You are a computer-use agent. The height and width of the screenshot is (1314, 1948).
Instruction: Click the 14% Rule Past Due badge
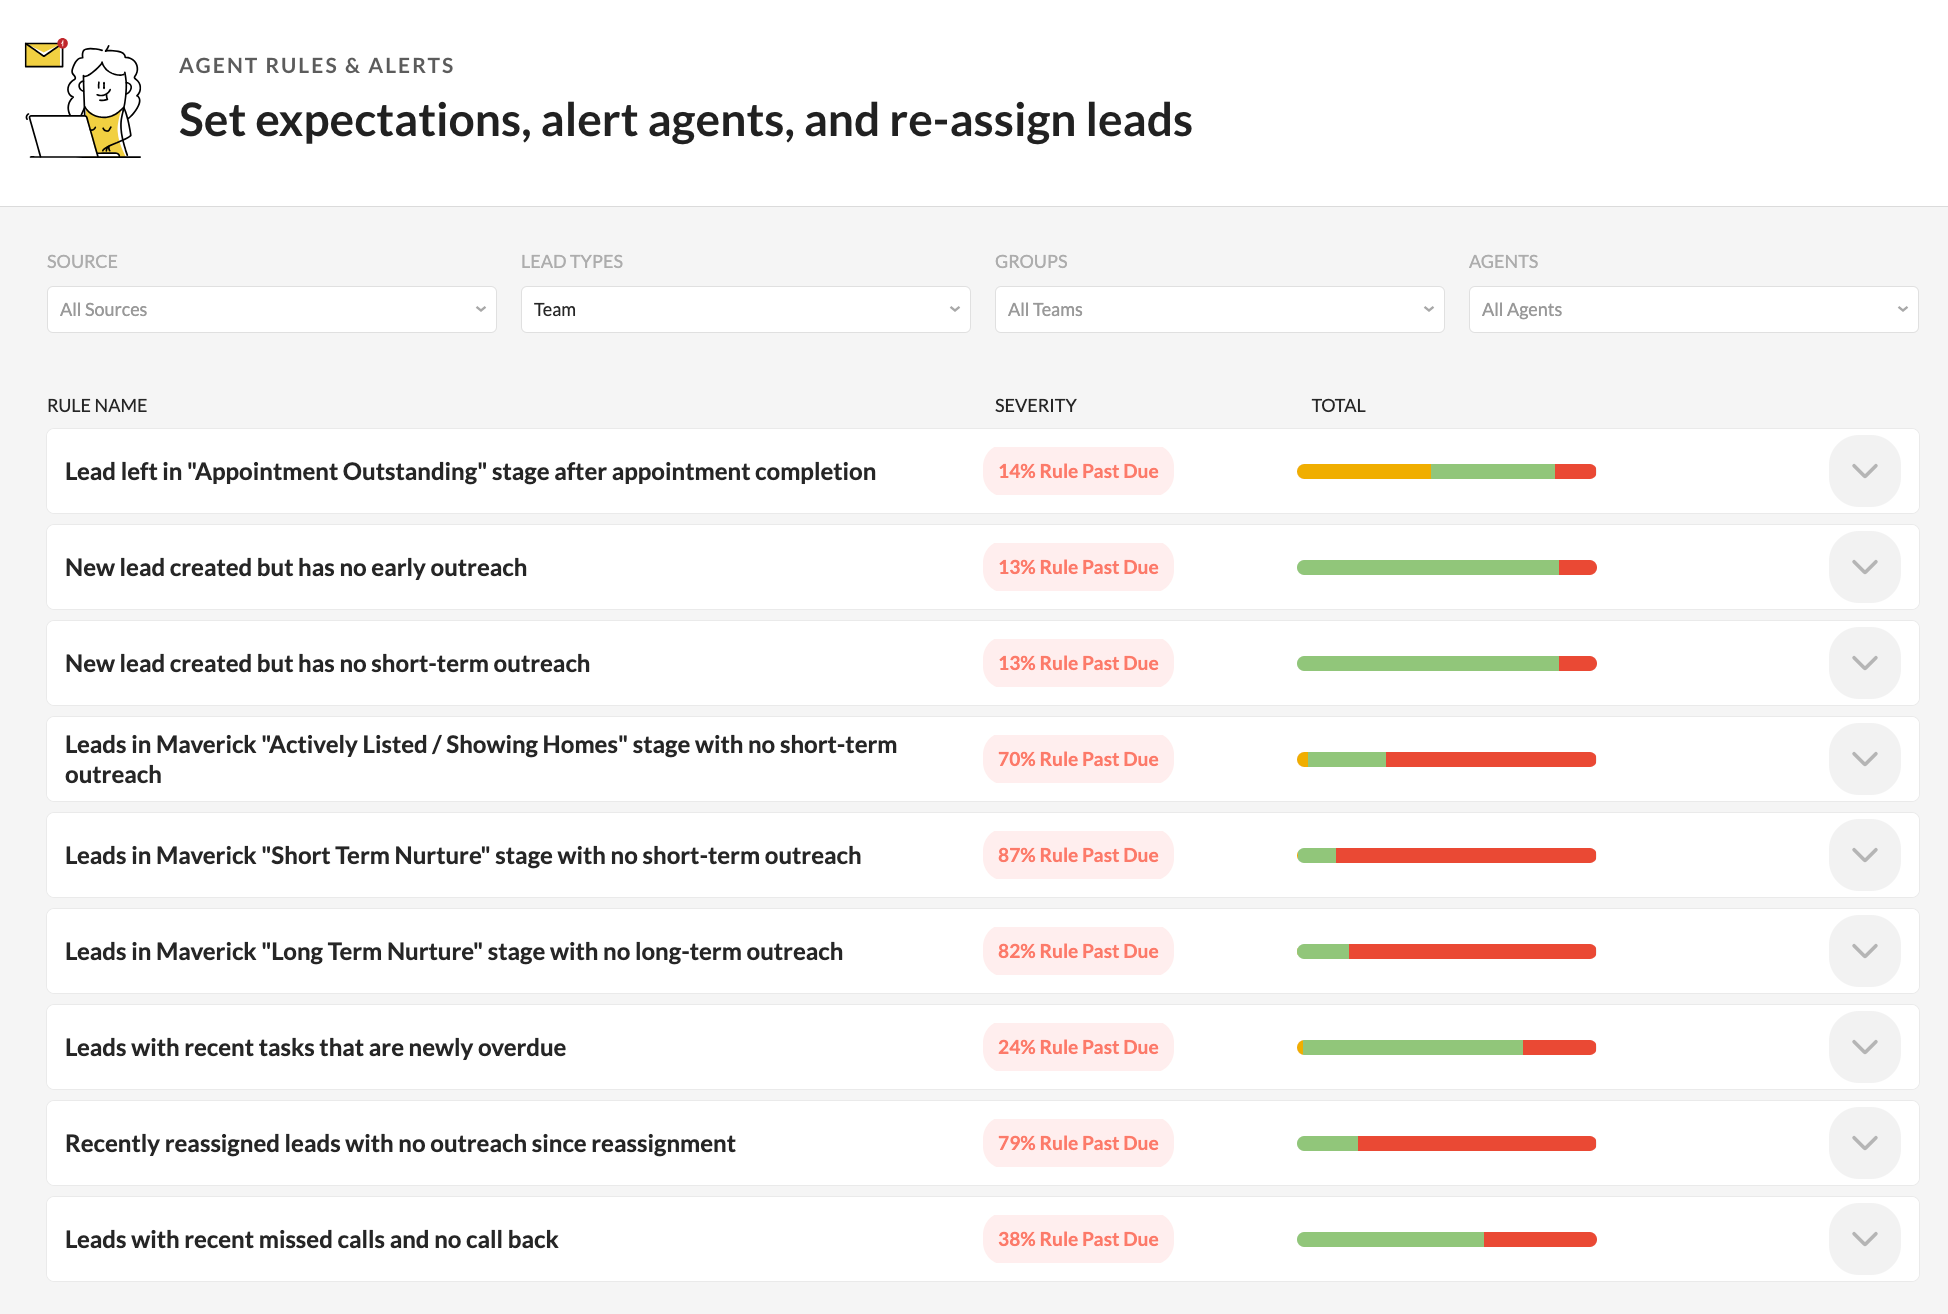tap(1078, 471)
